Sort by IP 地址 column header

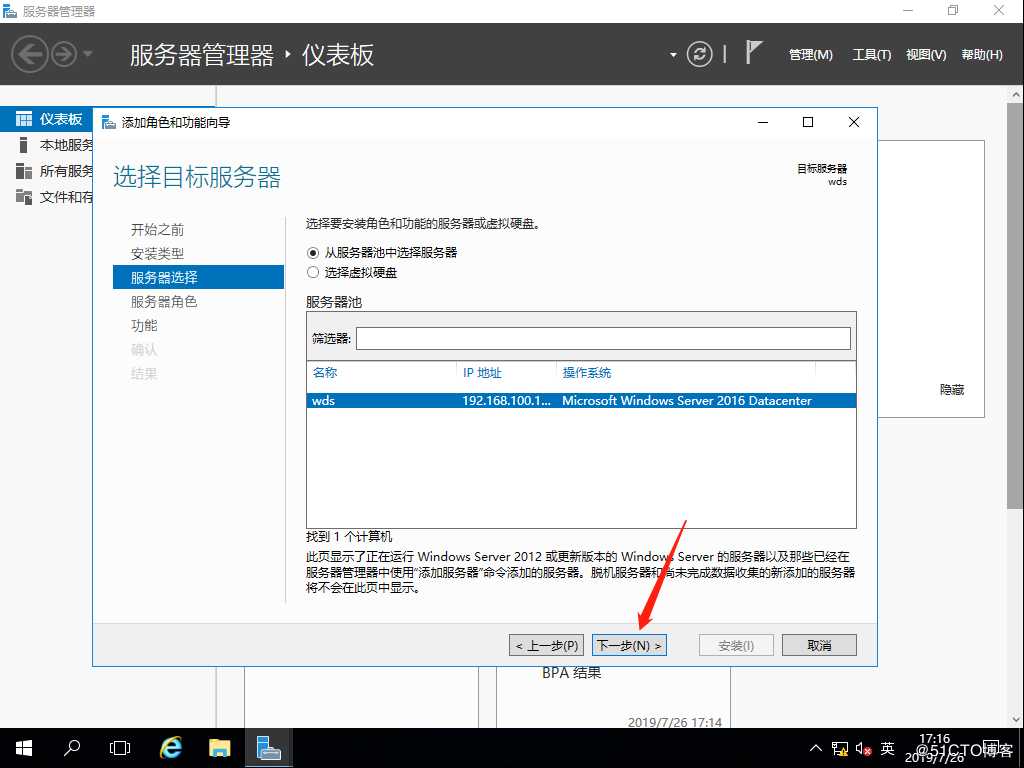point(482,373)
